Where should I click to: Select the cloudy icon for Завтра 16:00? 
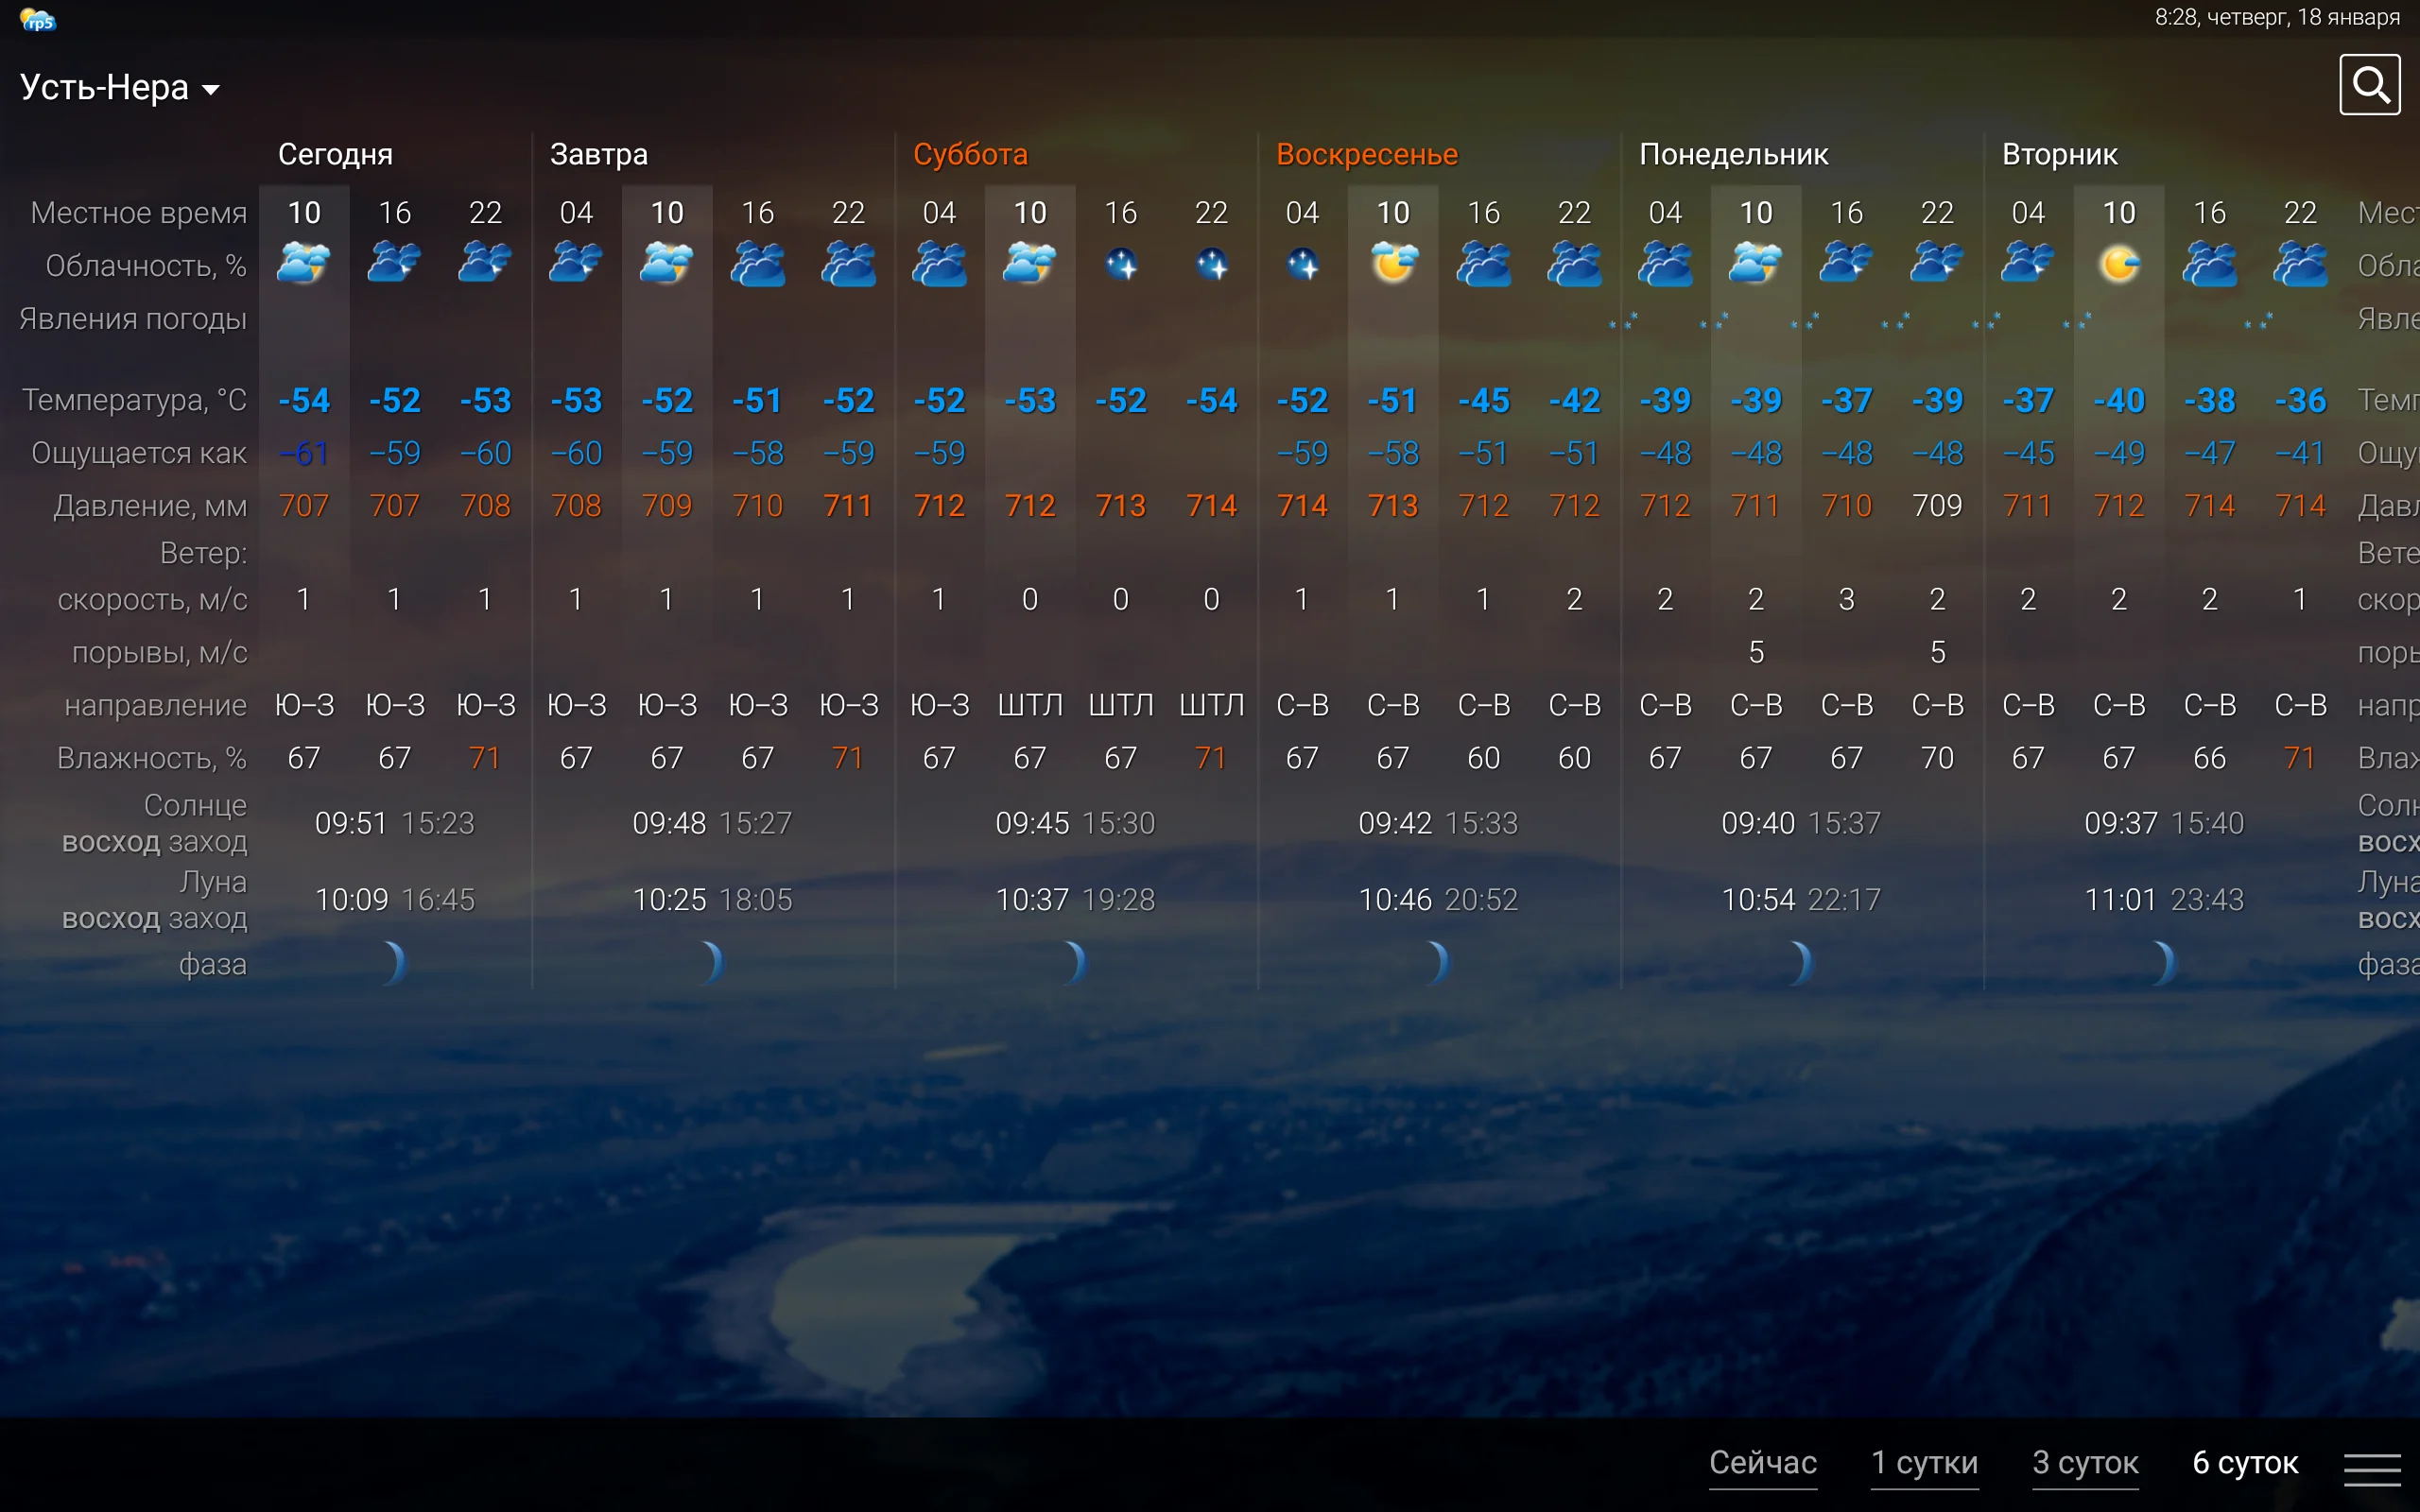click(757, 262)
